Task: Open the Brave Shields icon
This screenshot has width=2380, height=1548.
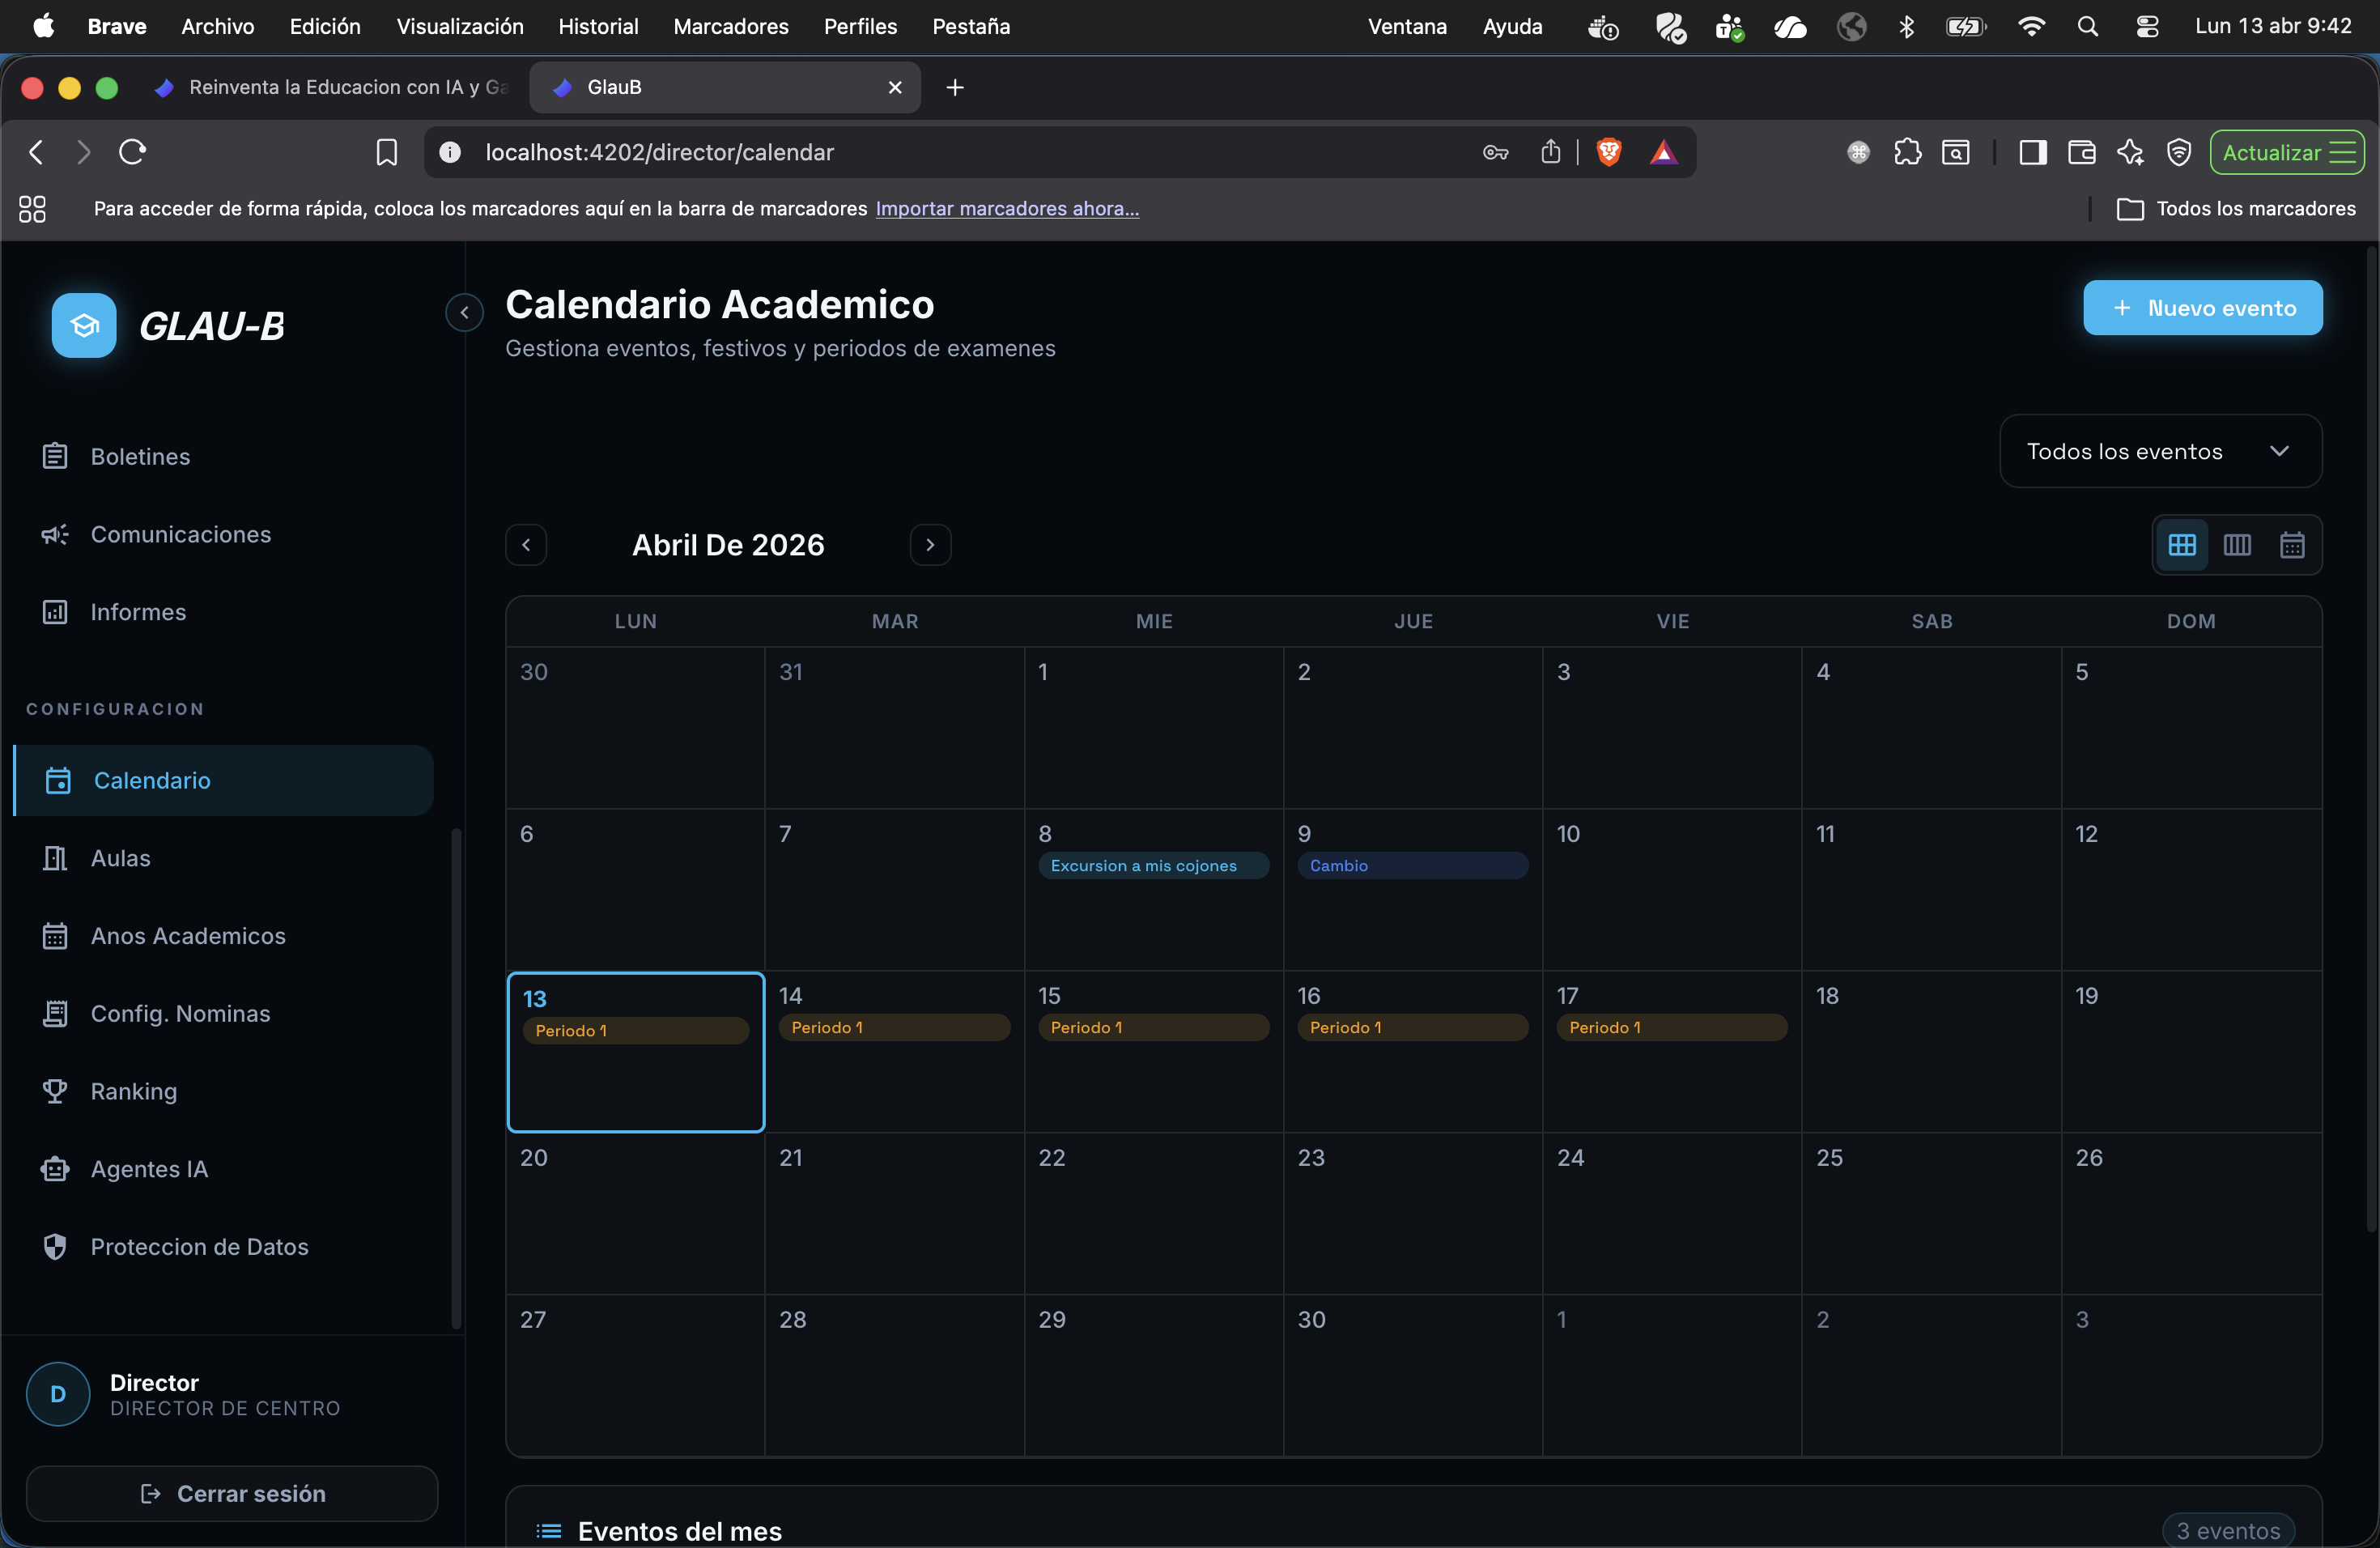Action: 1609,152
